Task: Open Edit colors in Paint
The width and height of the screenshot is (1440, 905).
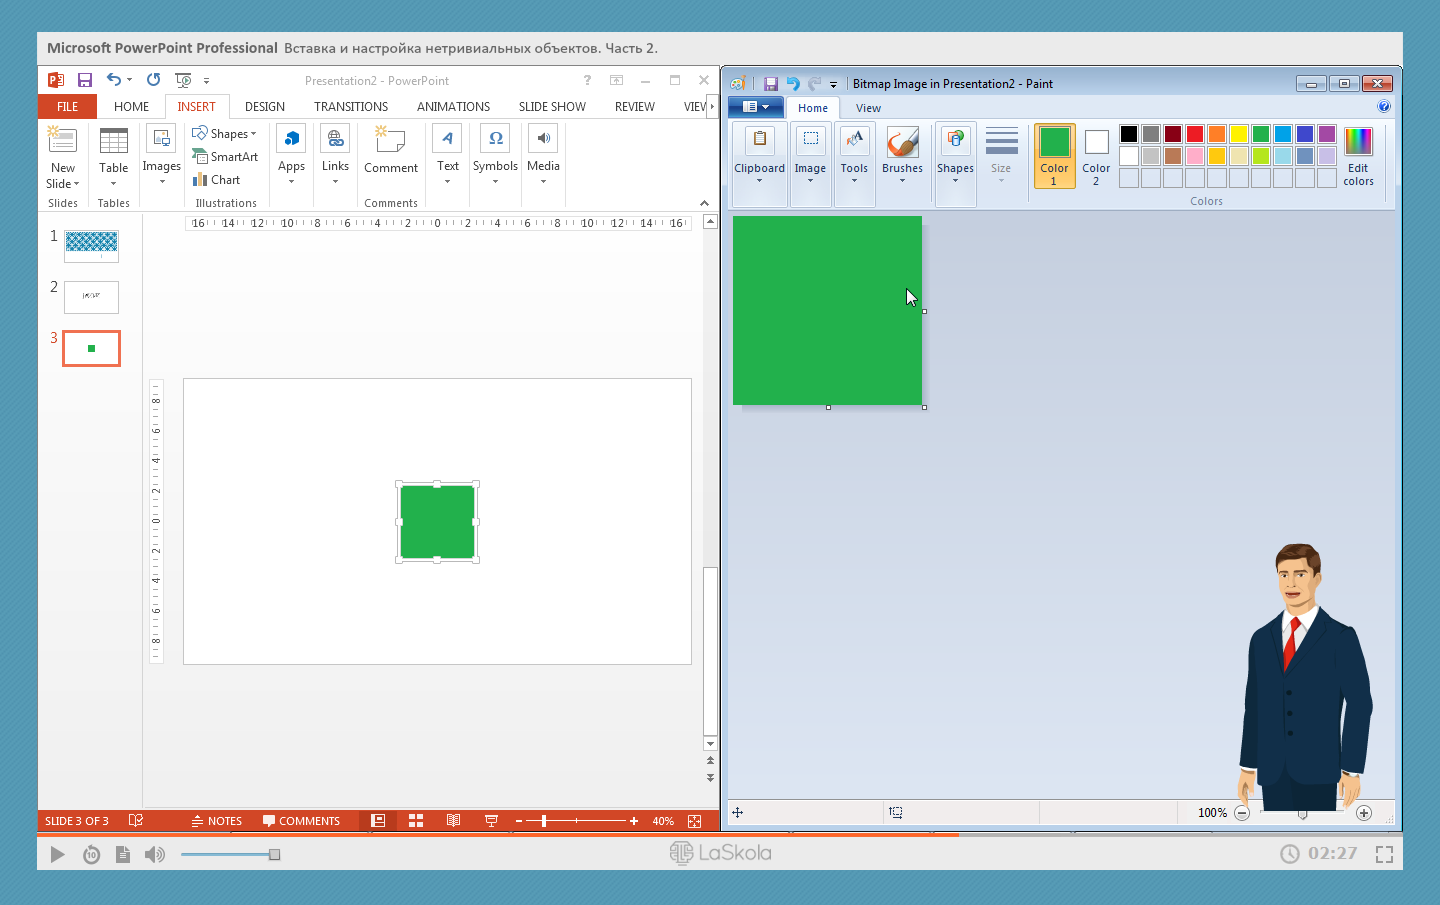Action: coord(1358,156)
